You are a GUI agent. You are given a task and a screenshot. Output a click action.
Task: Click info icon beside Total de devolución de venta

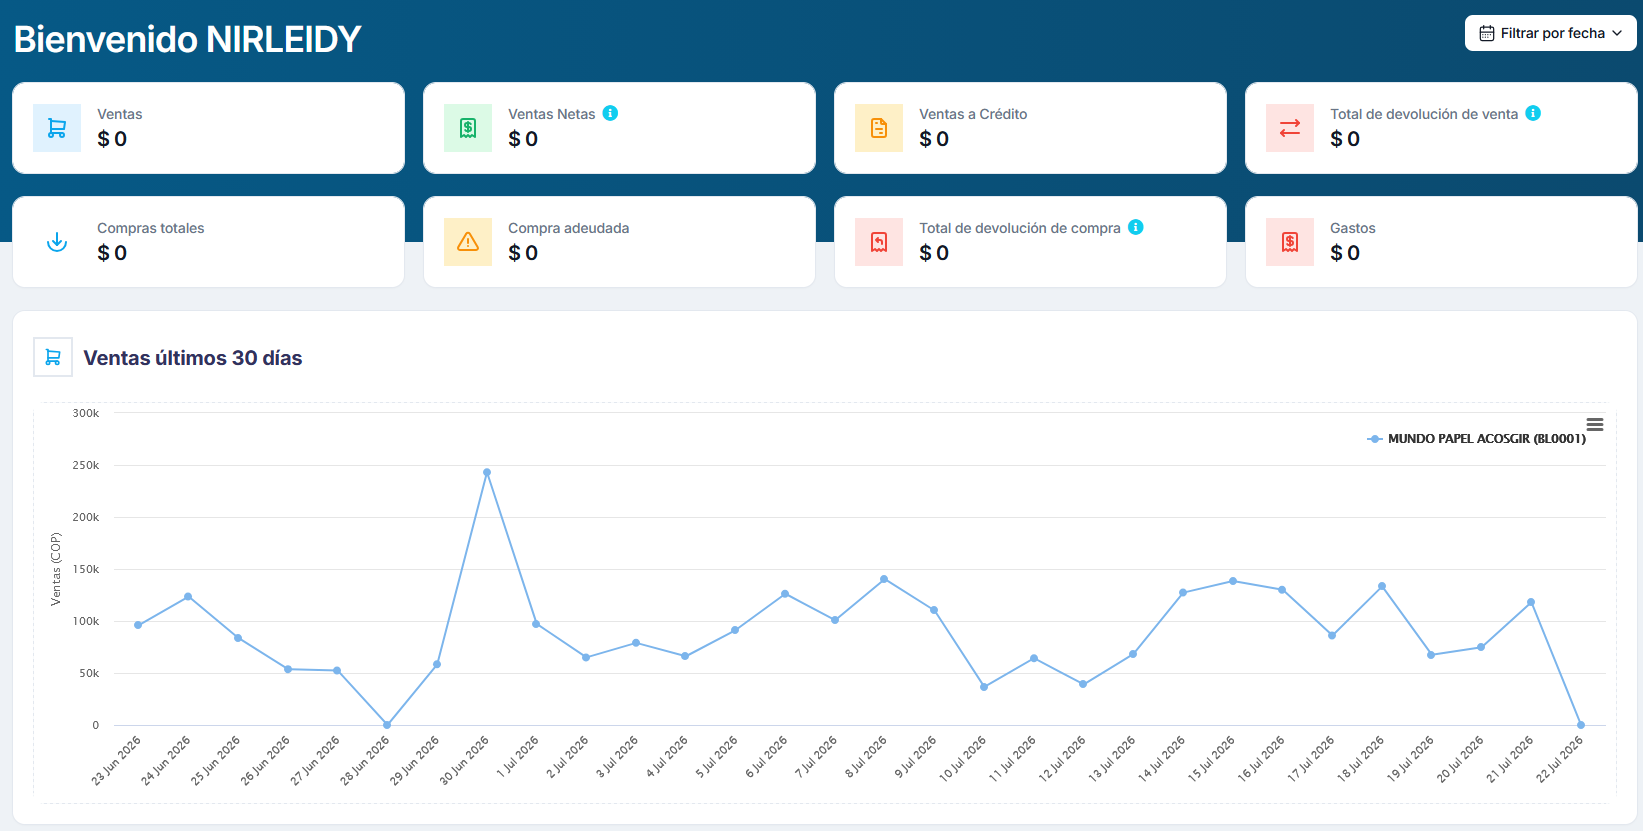pyautogui.click(x=1533, y=113)
